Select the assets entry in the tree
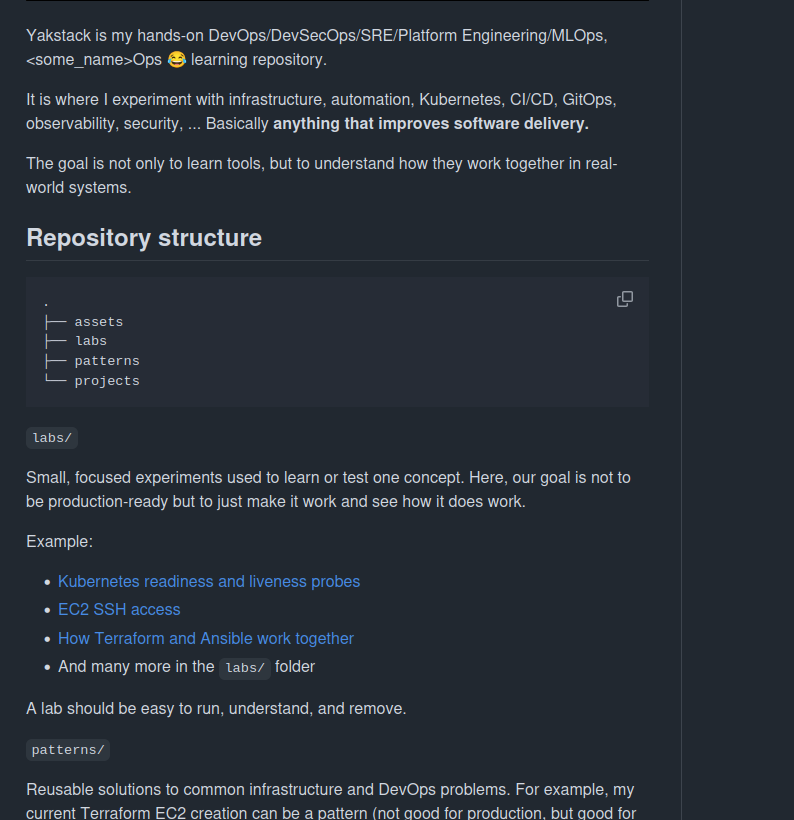The width and height of the screenshot is (794, 820). 99,322
